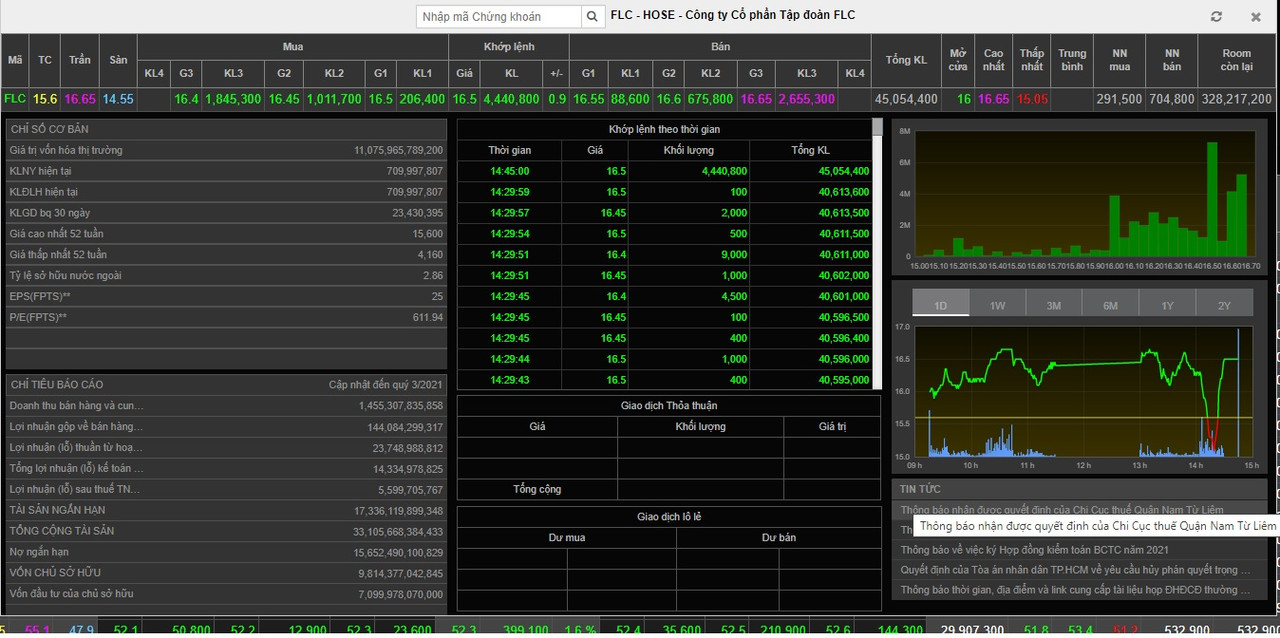
Task: Click the Giá cao nhất 52 tuần row
Action: (226, 234)
